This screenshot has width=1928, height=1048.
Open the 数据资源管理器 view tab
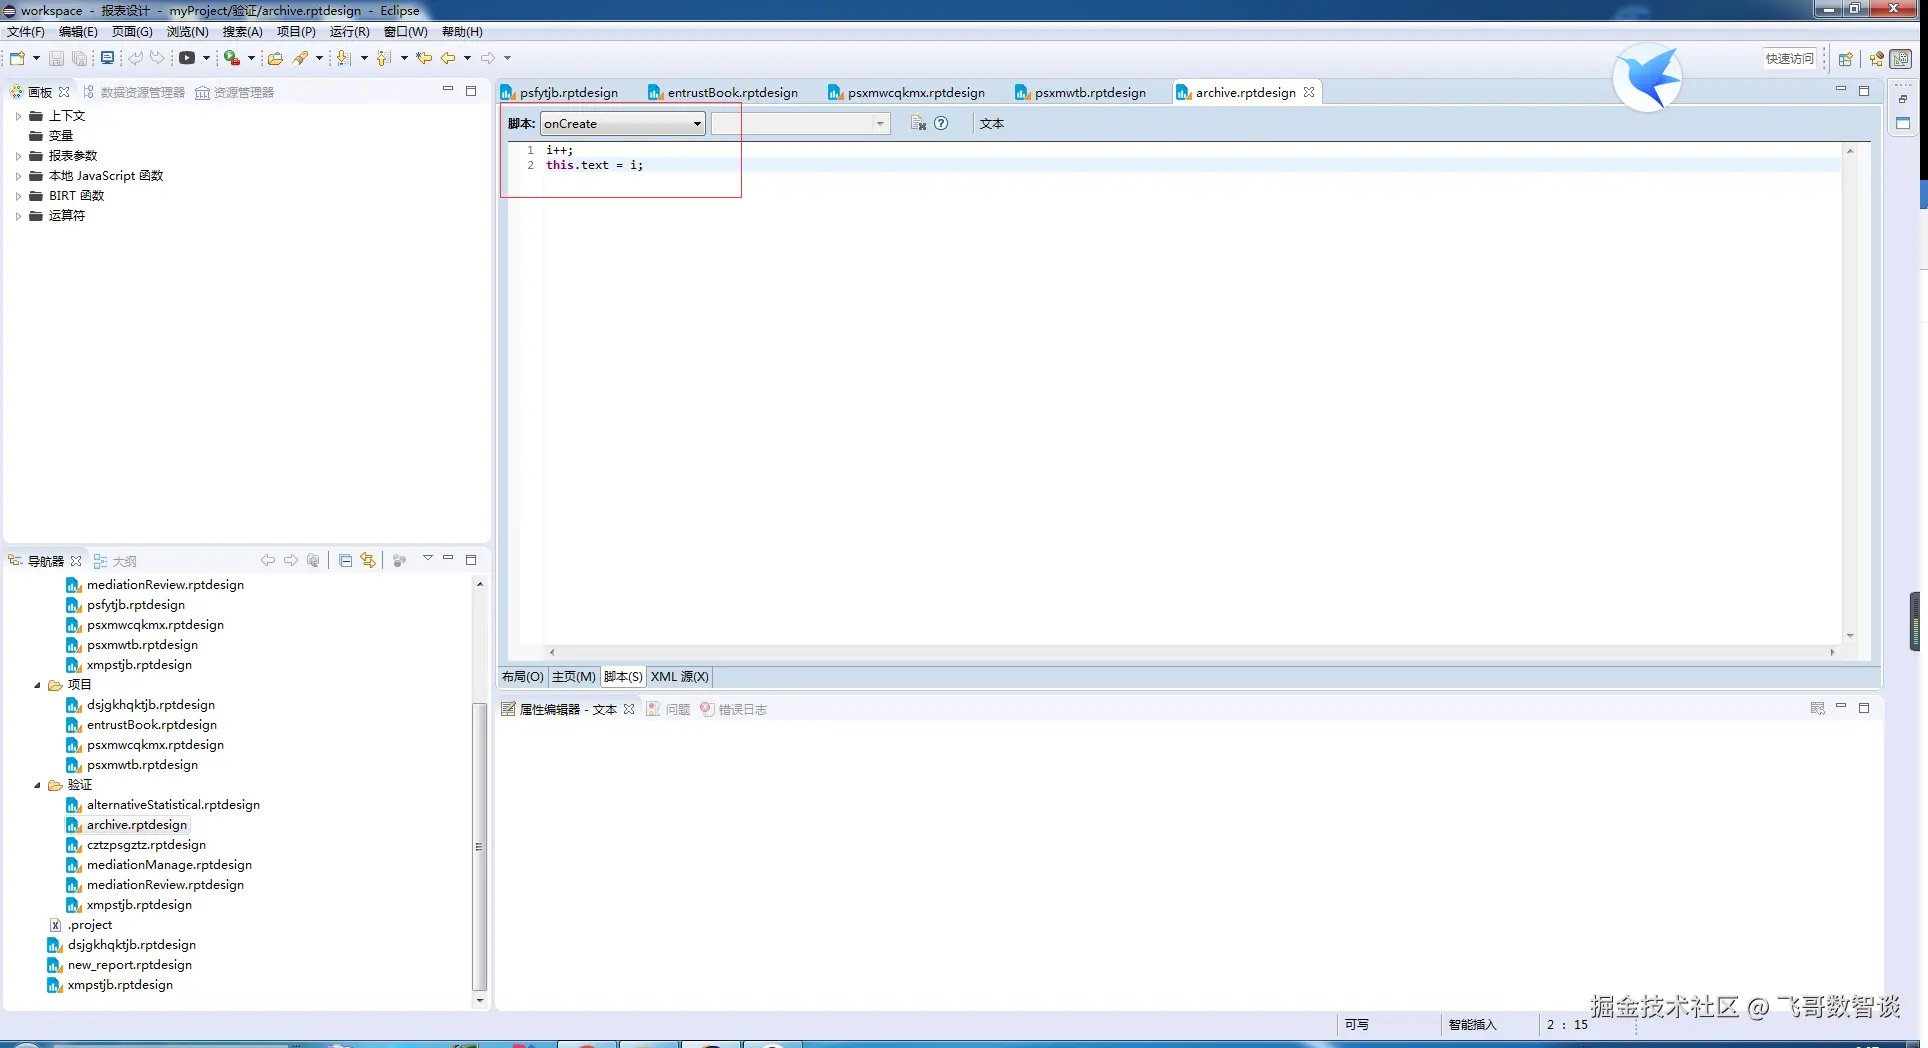(134, 92)
